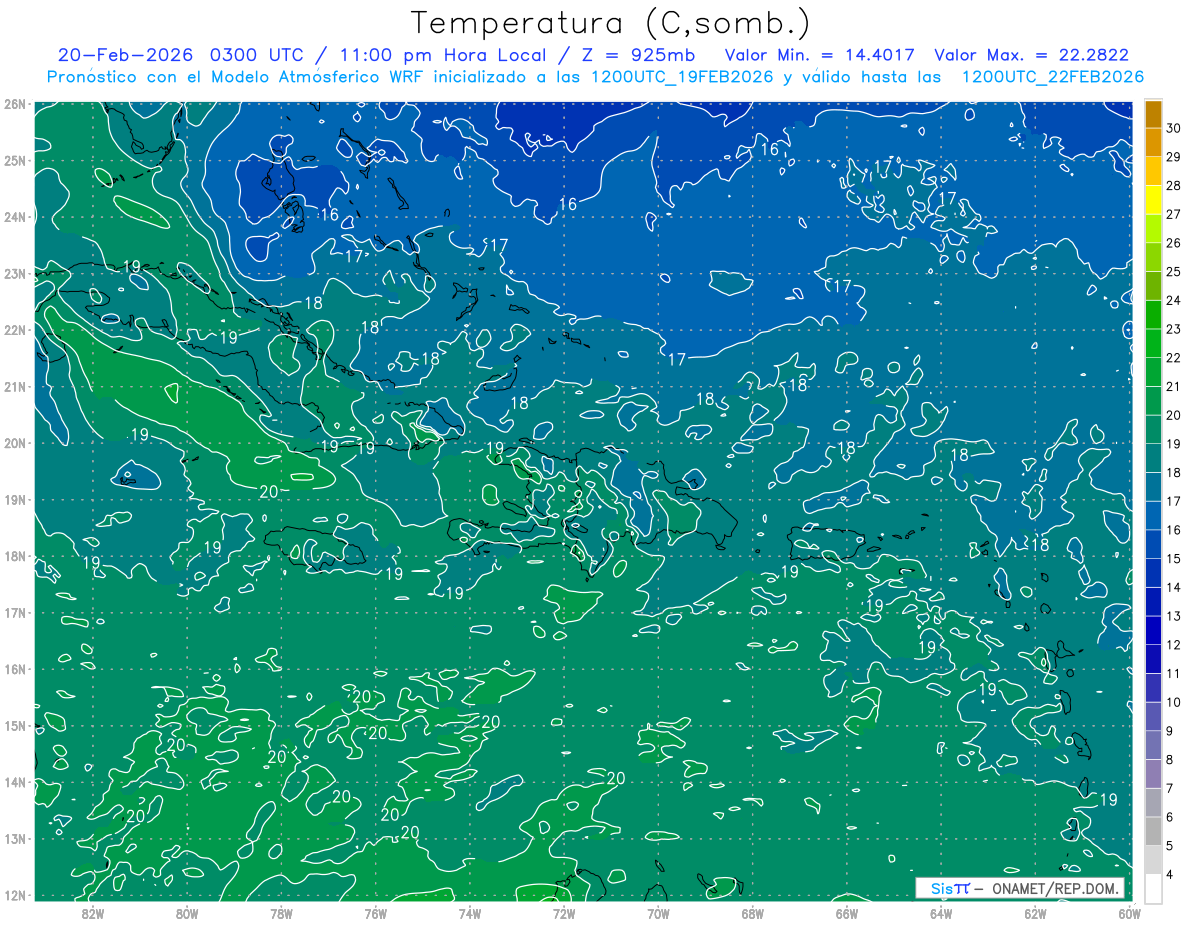Select the '1200UTC_22FEB2026' valid-until time
This screenshot has height=927, width=1200.
(x=1053, y=77)
